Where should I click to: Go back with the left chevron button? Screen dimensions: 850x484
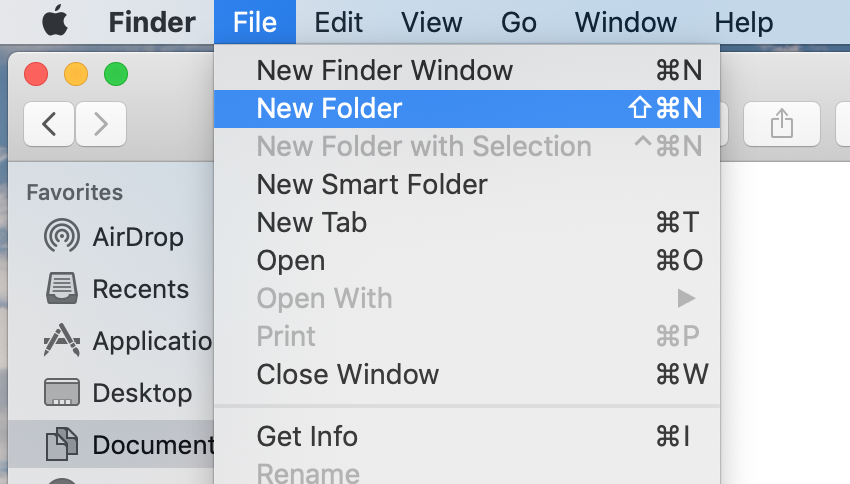pyautogui.click(x=49, y=124)
